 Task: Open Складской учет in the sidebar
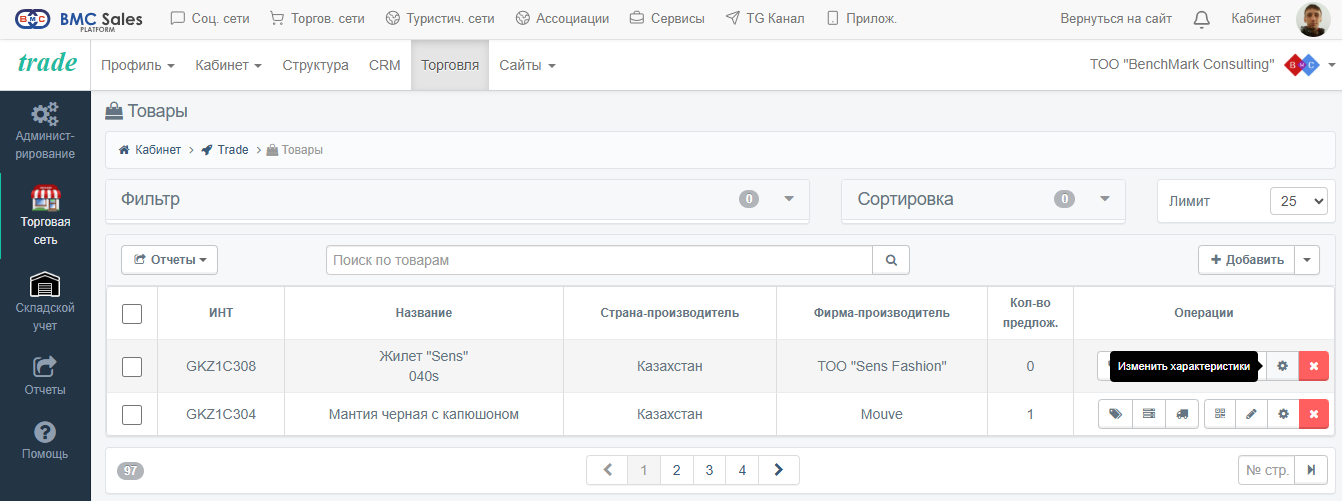pyautogui.click(x=45, y=300)
